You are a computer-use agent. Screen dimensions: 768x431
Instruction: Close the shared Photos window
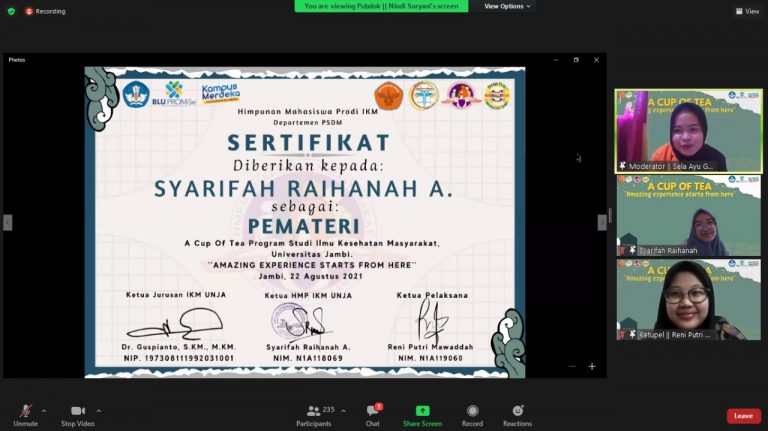point(596,60)
